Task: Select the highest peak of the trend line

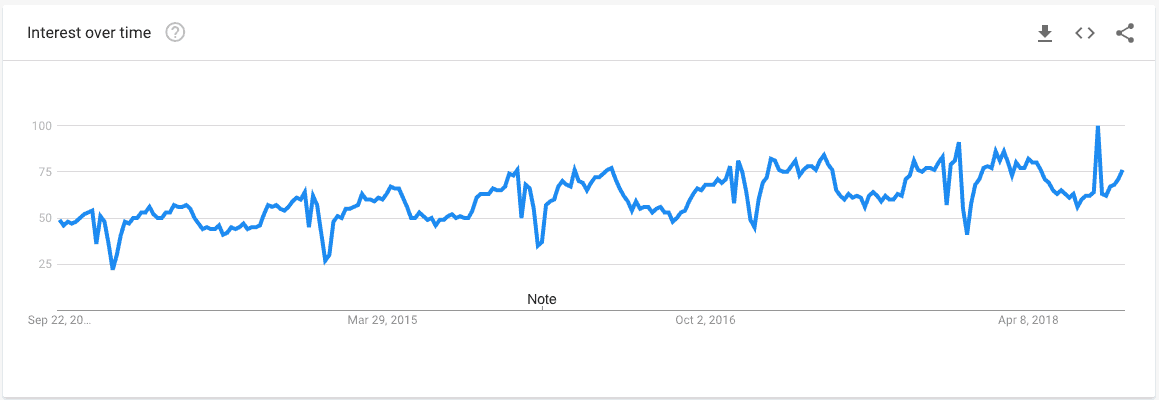Action: tap(1098, 127)
